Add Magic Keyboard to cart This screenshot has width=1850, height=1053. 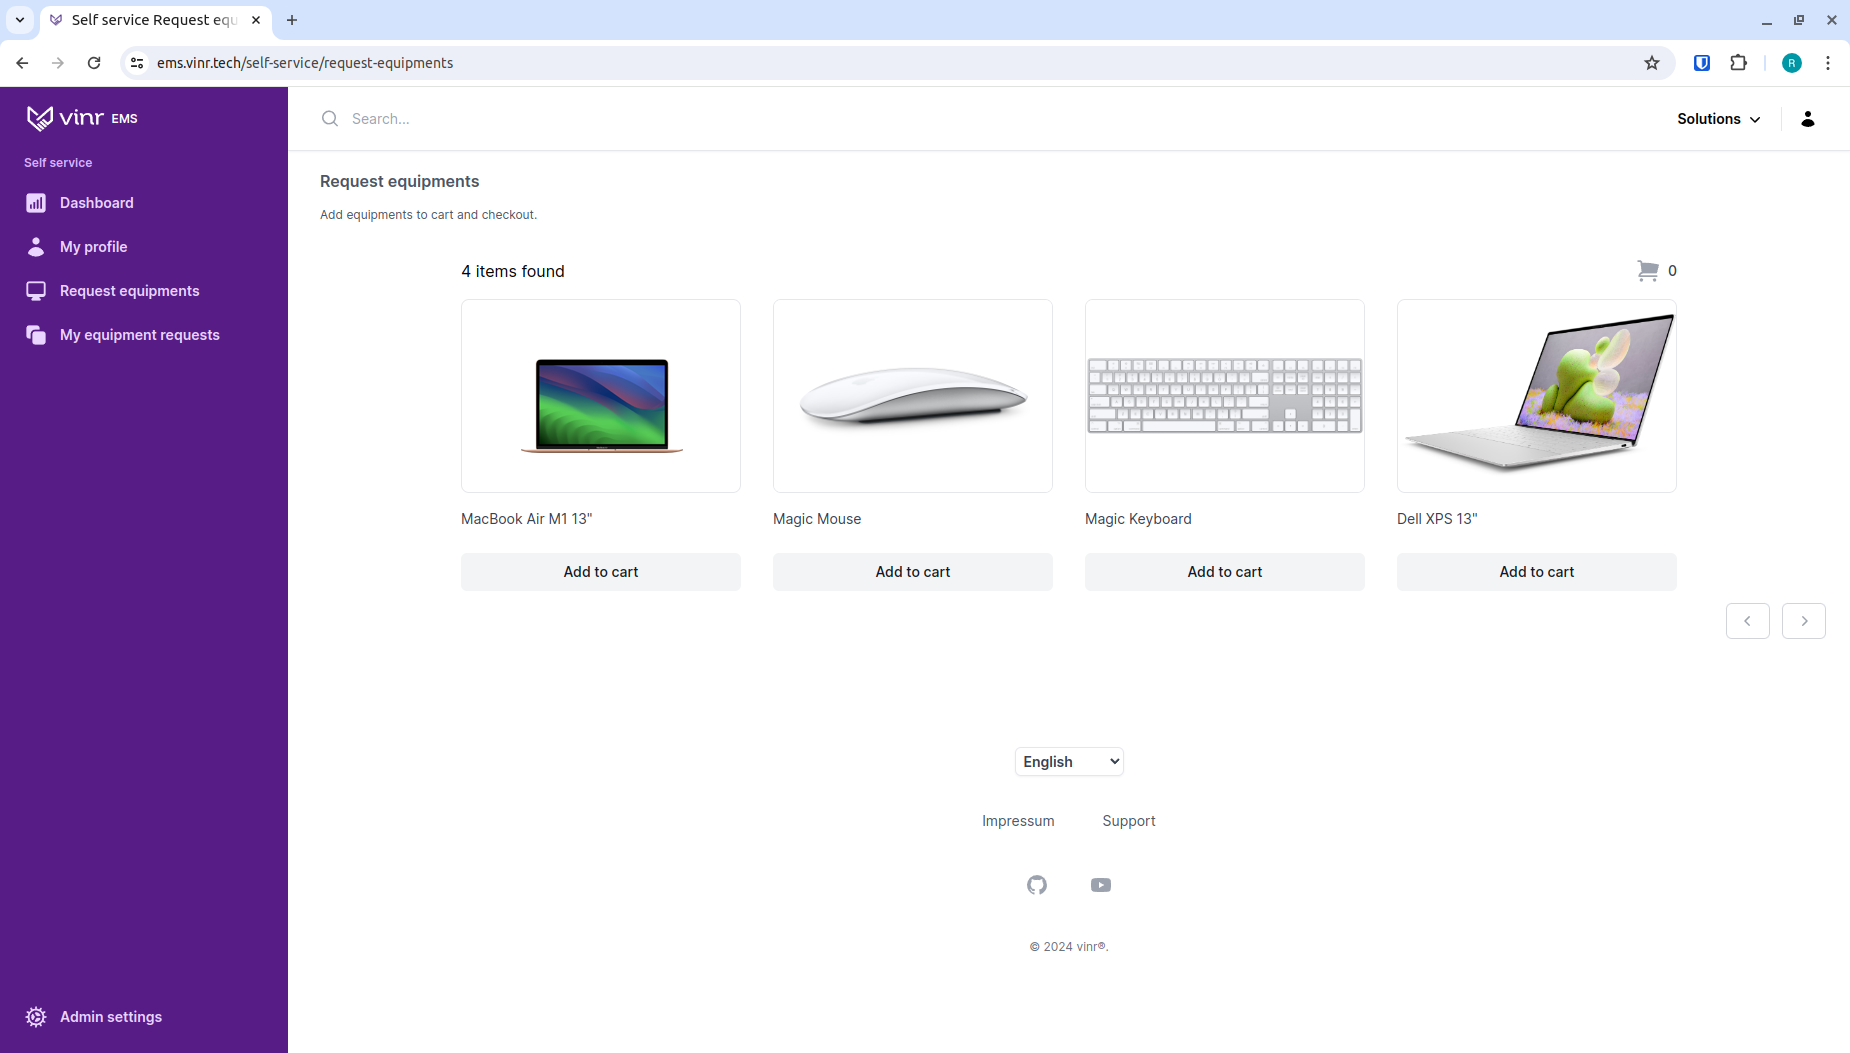coord(1225,572)
